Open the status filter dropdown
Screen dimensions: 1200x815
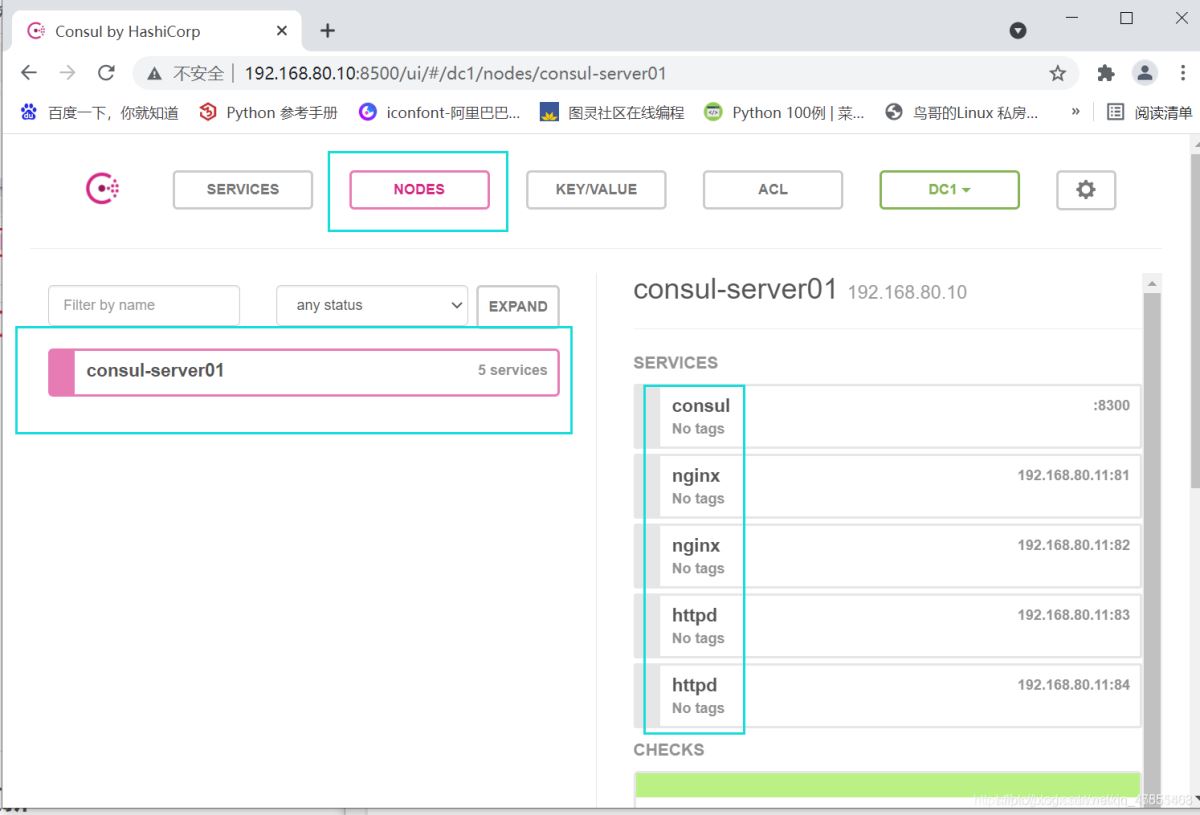pos(372,305)
